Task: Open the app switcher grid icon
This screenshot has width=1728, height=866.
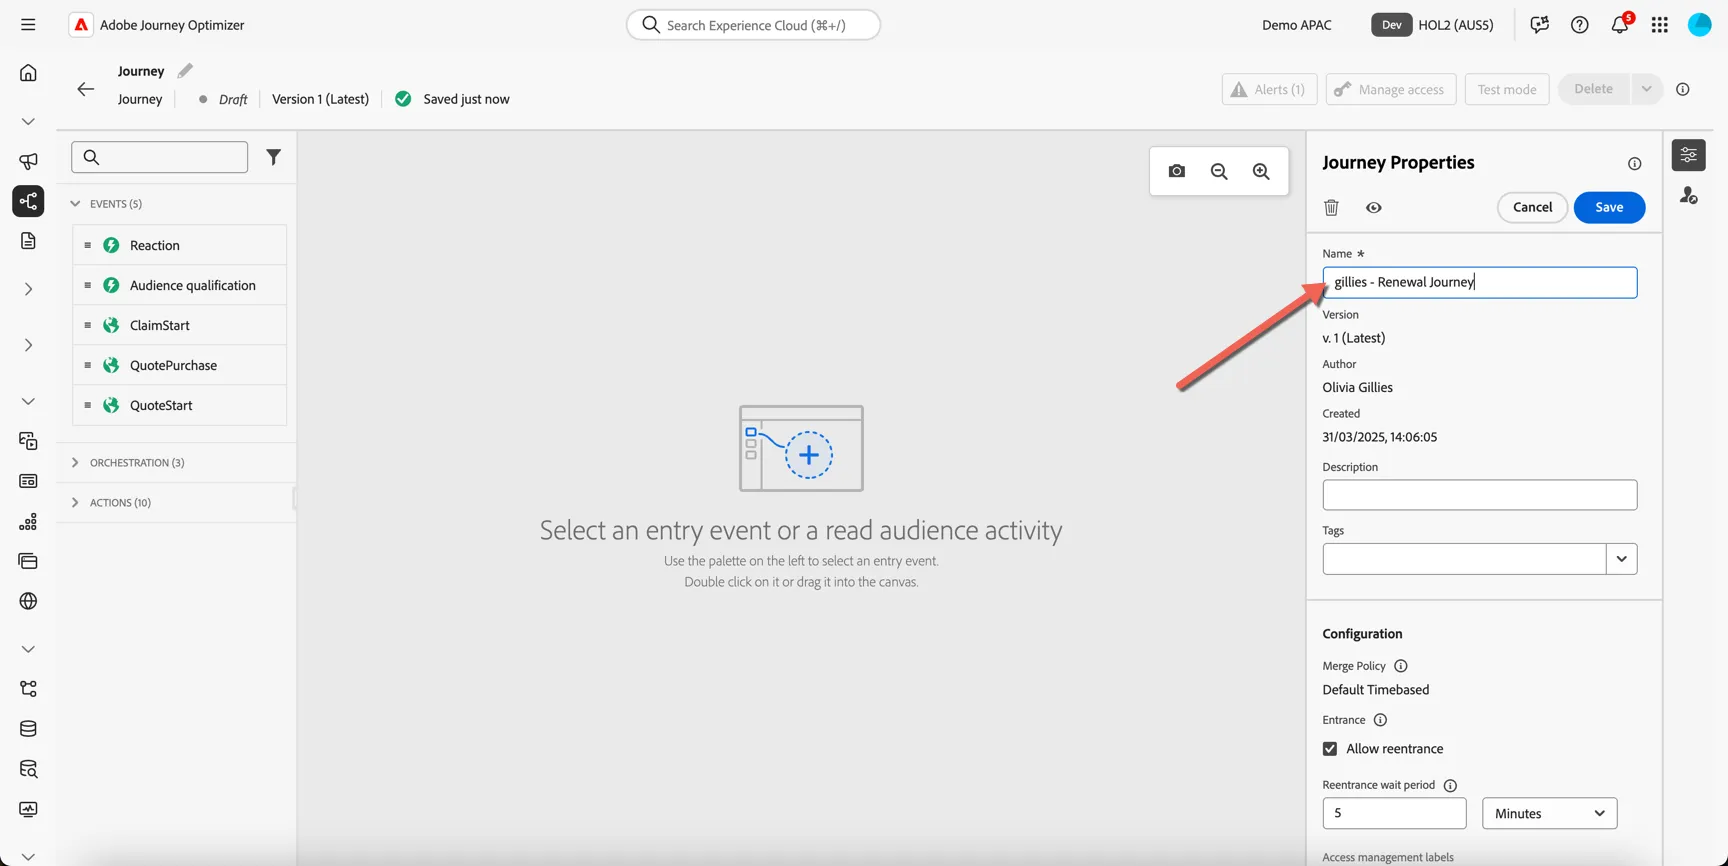Action: click(1660, 25)
